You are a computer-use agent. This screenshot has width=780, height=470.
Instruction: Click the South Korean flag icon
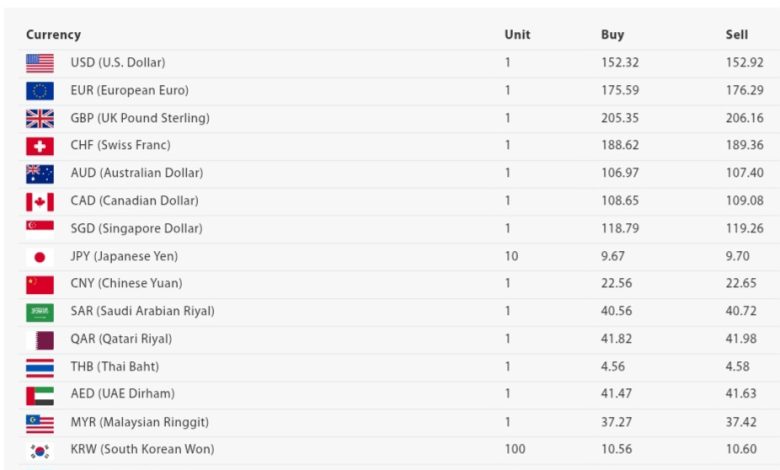(40, 451)
